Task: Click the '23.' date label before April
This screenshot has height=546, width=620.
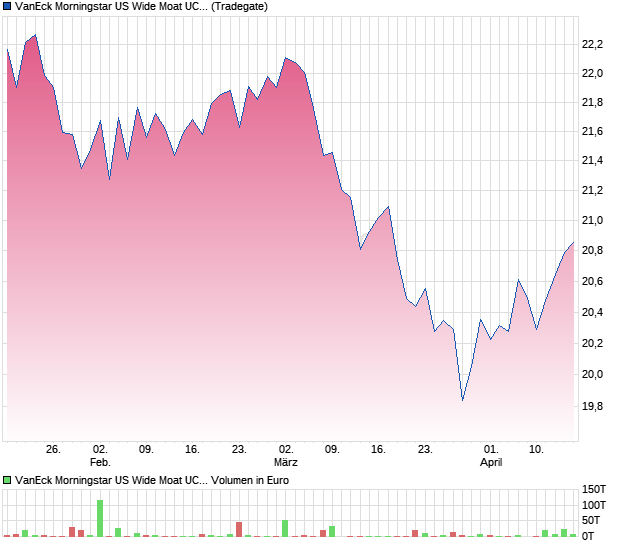Action: (x=425, y=450)
